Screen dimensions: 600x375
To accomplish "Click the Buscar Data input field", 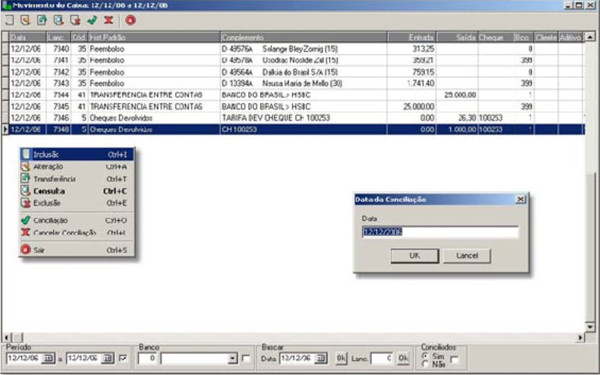I will [298, 359].
